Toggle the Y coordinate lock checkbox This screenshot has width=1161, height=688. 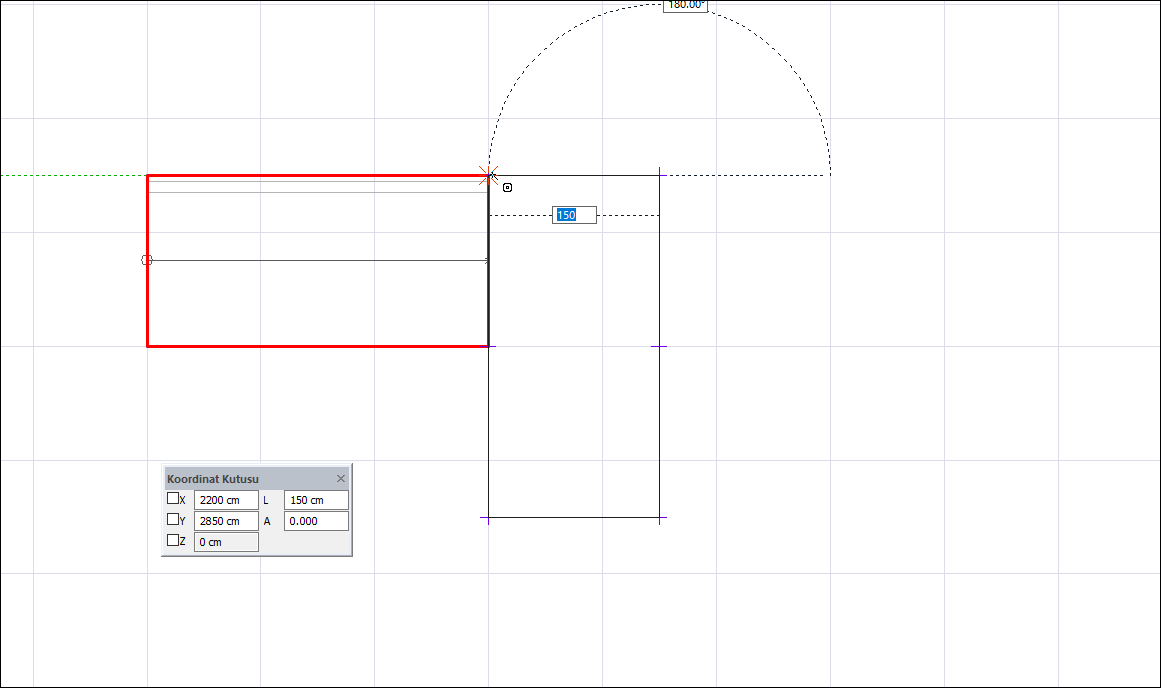point(173,520)
